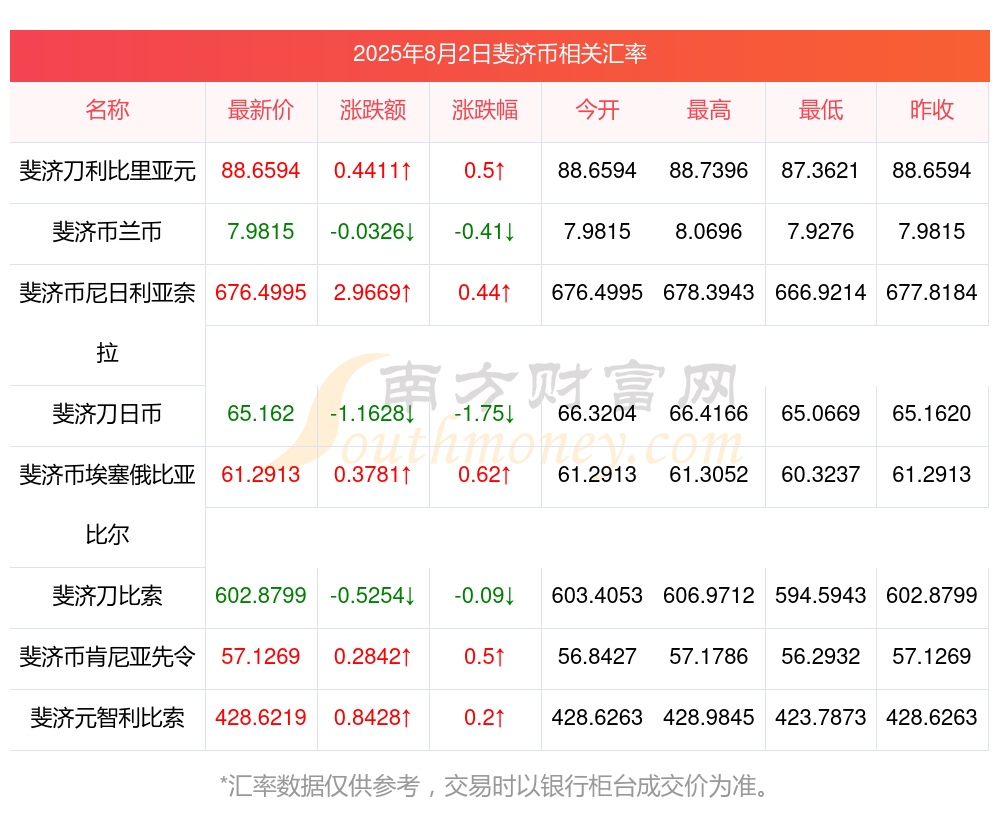Image resolution: width=1000 pixels, height=817 pixels.
Task: Click lowest value 594.5943
Action: (x=821, y=595)
